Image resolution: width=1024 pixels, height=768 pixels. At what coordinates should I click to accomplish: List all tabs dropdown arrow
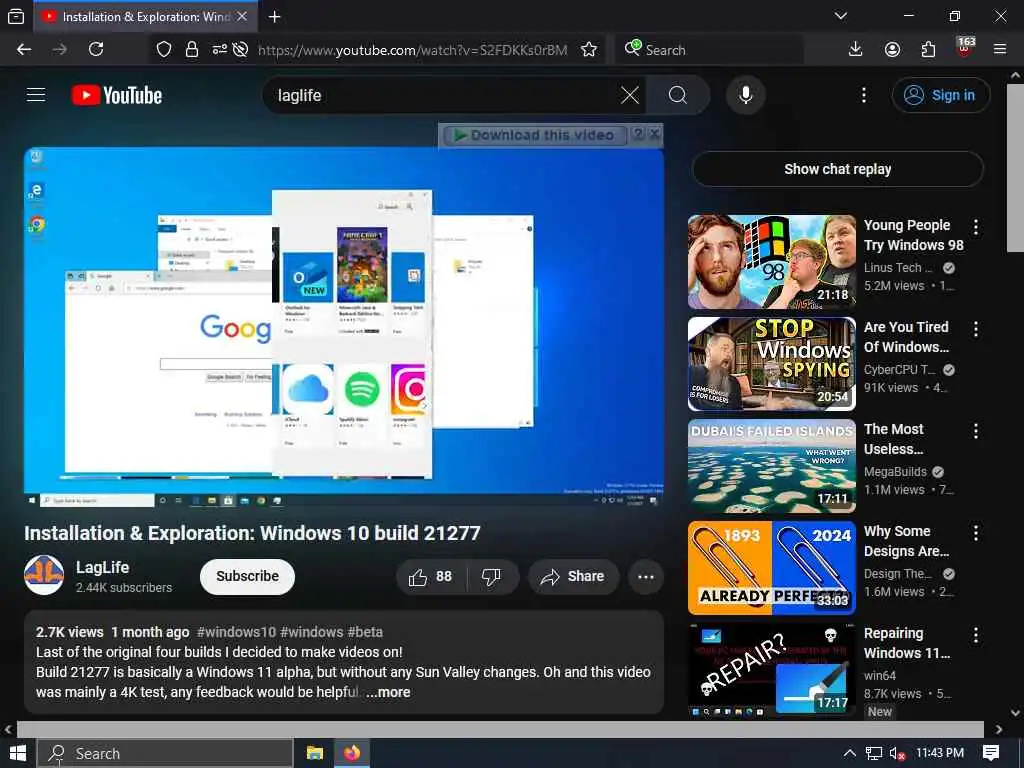click(x=841, y=16)
